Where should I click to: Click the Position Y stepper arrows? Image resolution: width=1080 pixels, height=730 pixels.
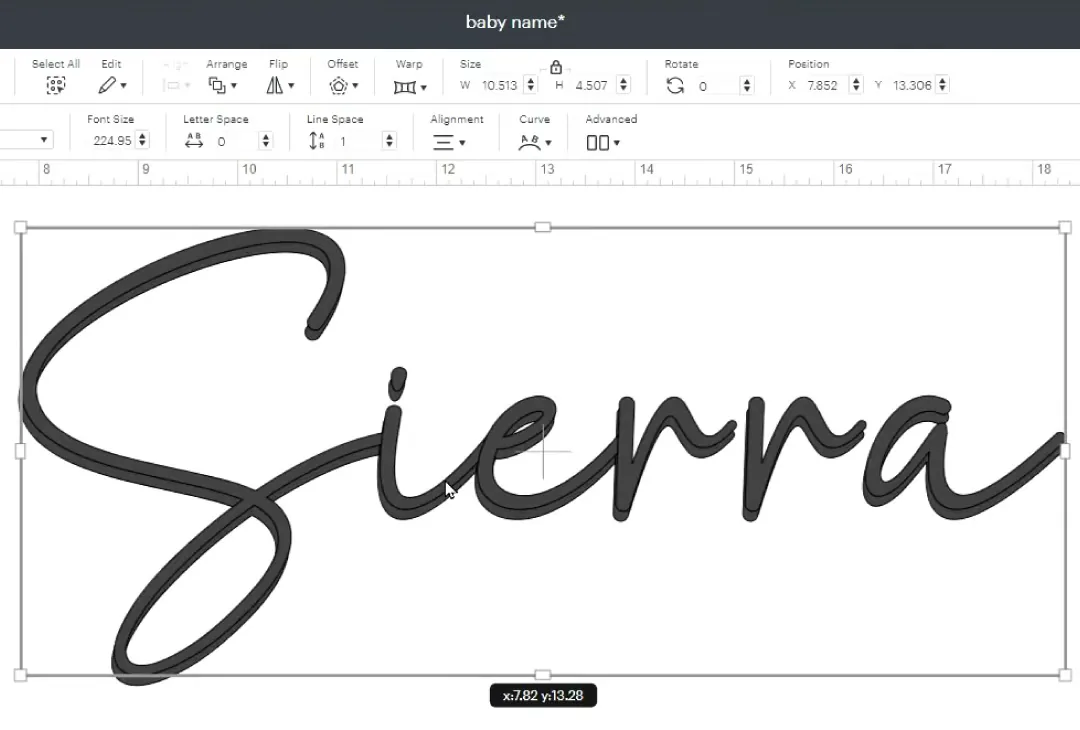pos(943,85)
